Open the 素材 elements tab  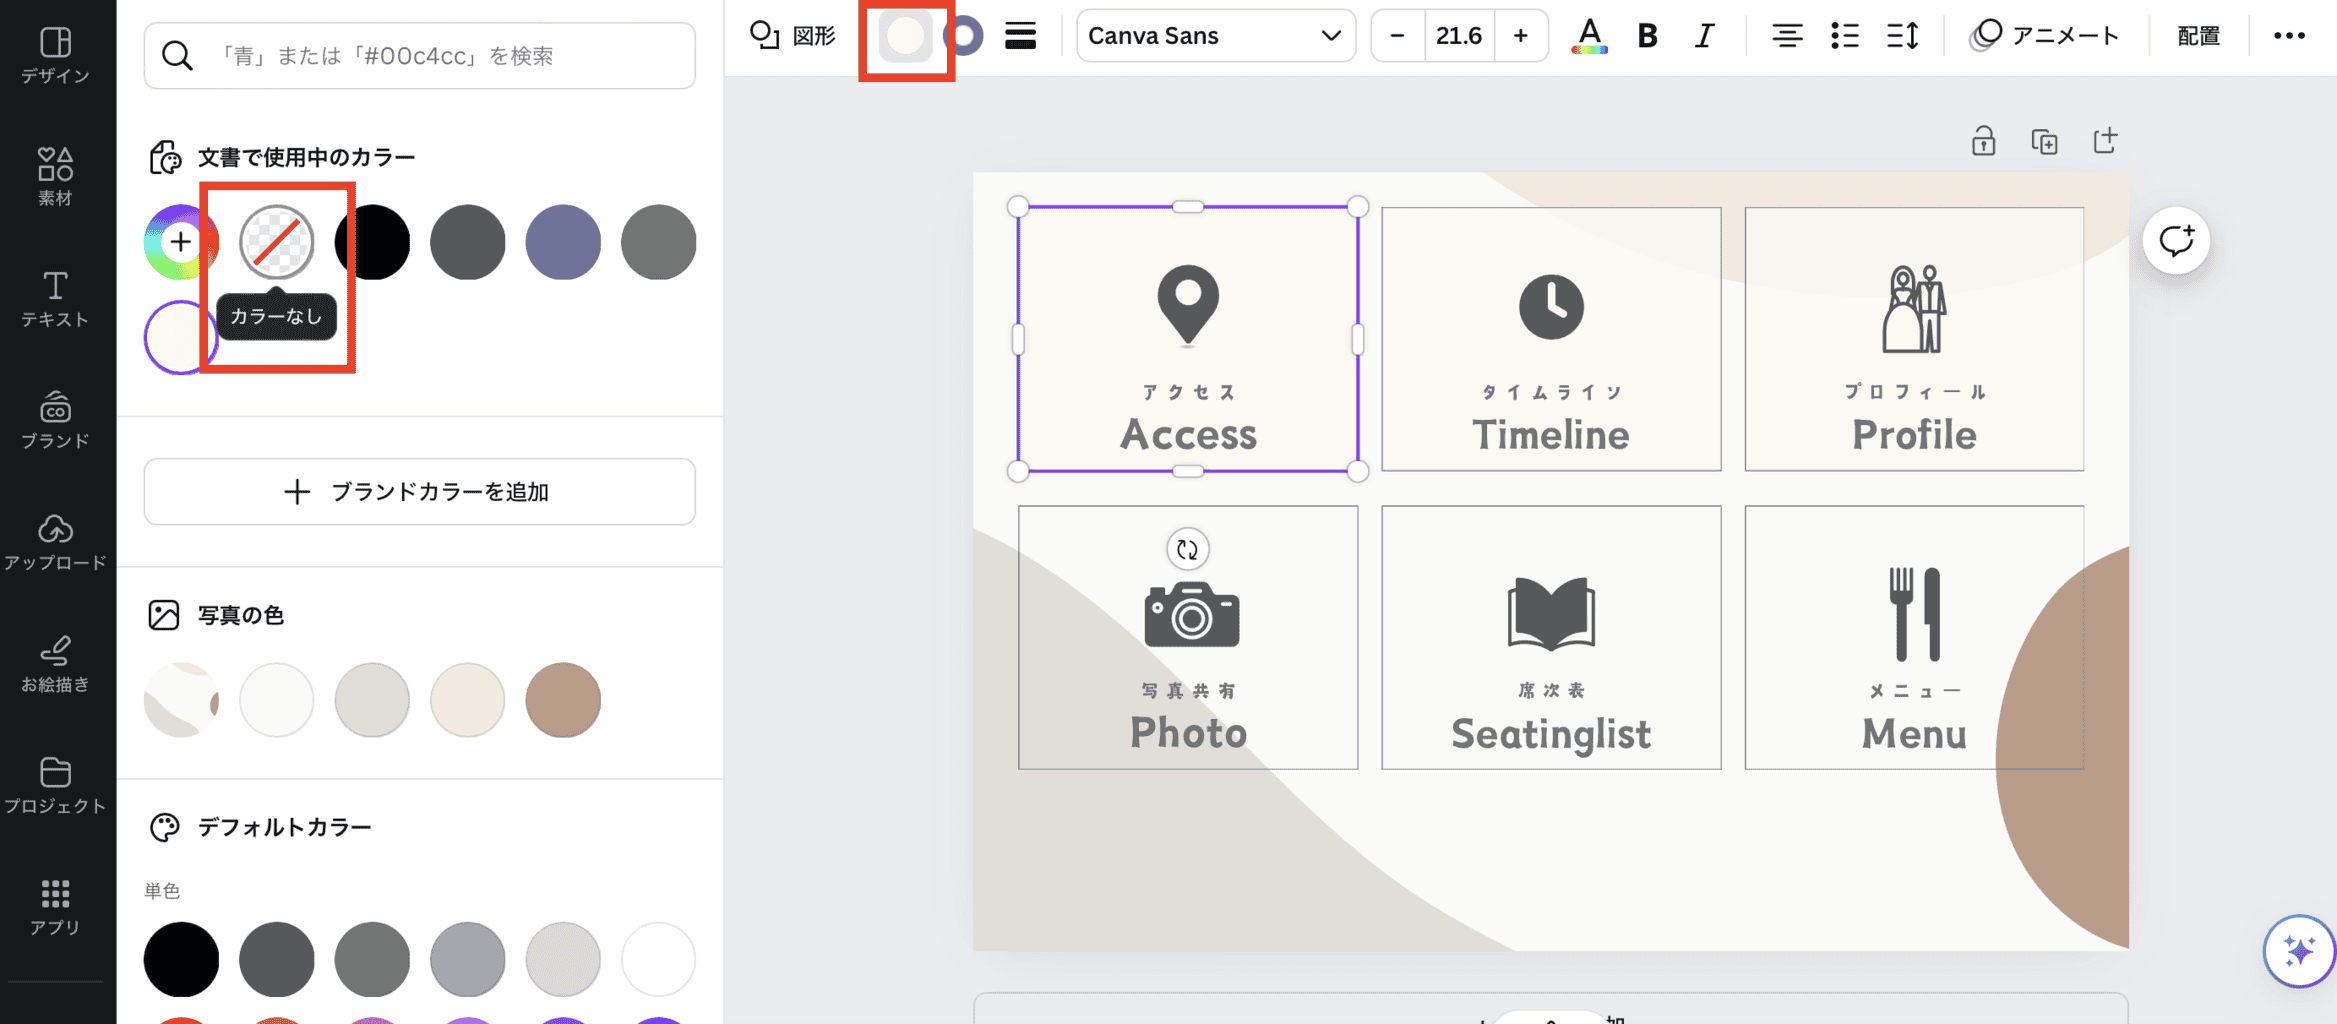point(55,177)
